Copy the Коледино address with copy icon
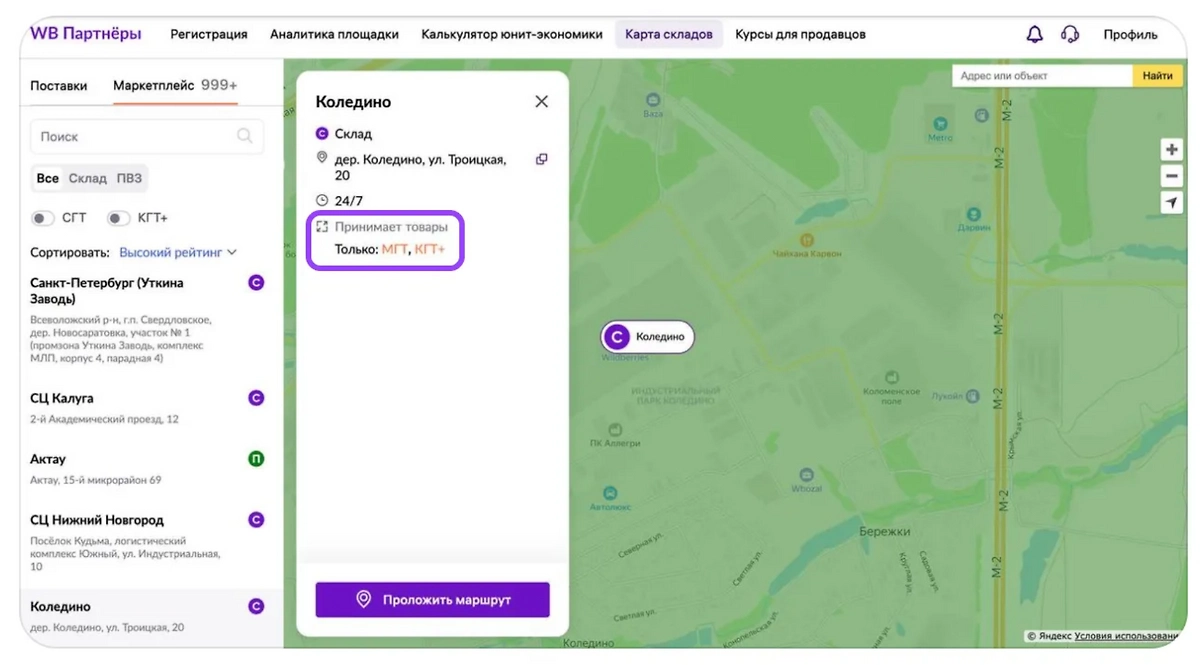This screenshot has width=1200, height=665. [x=541, y=159]
